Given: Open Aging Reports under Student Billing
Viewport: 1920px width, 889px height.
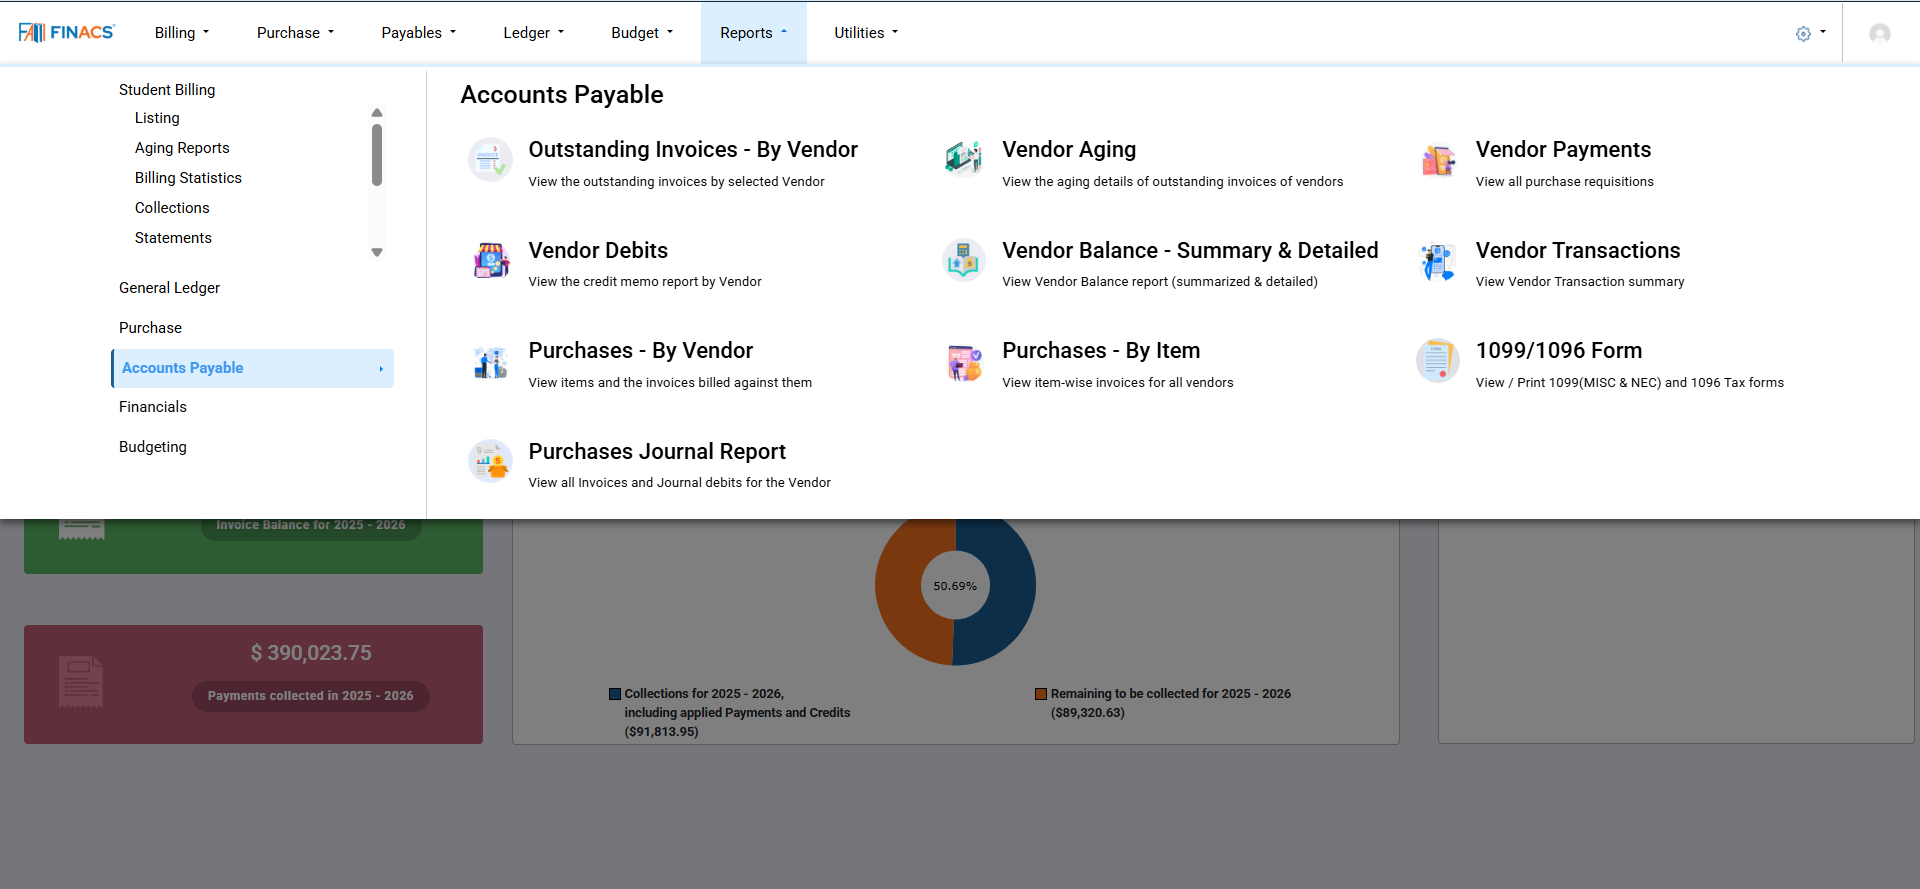Looking at the screenshot, I should click(182, 148).
